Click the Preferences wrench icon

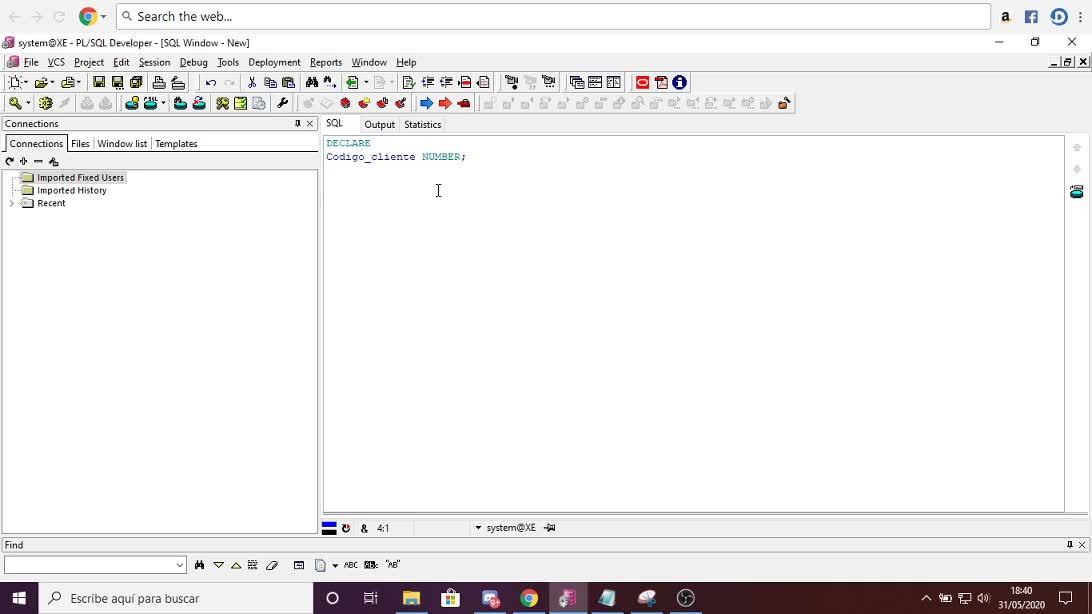[282, 103]
